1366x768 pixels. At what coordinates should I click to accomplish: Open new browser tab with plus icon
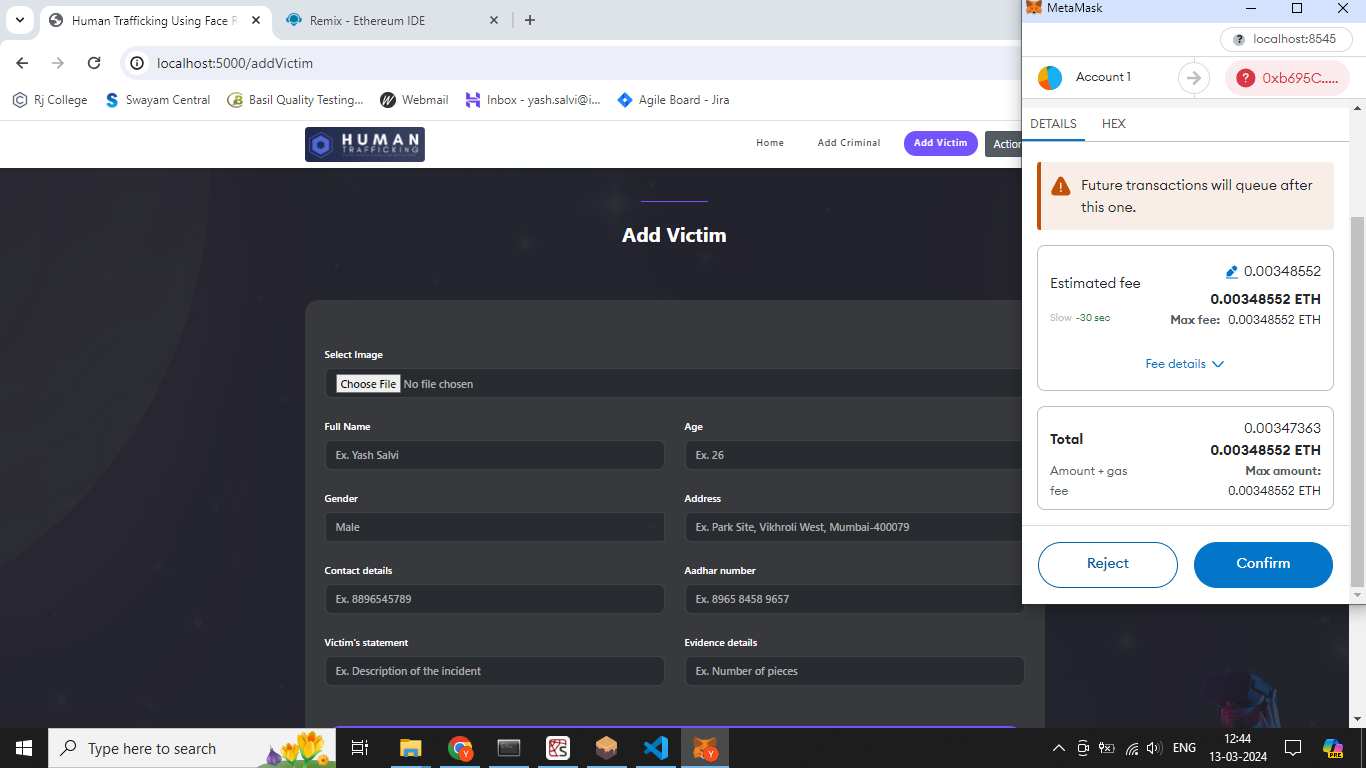[530, 20]
